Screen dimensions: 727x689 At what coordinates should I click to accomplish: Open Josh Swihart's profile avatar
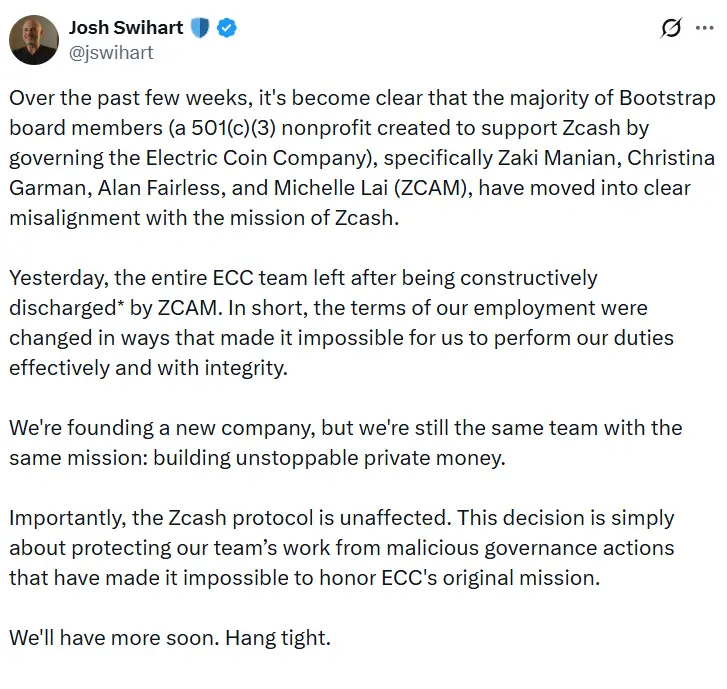pos(34,40)
